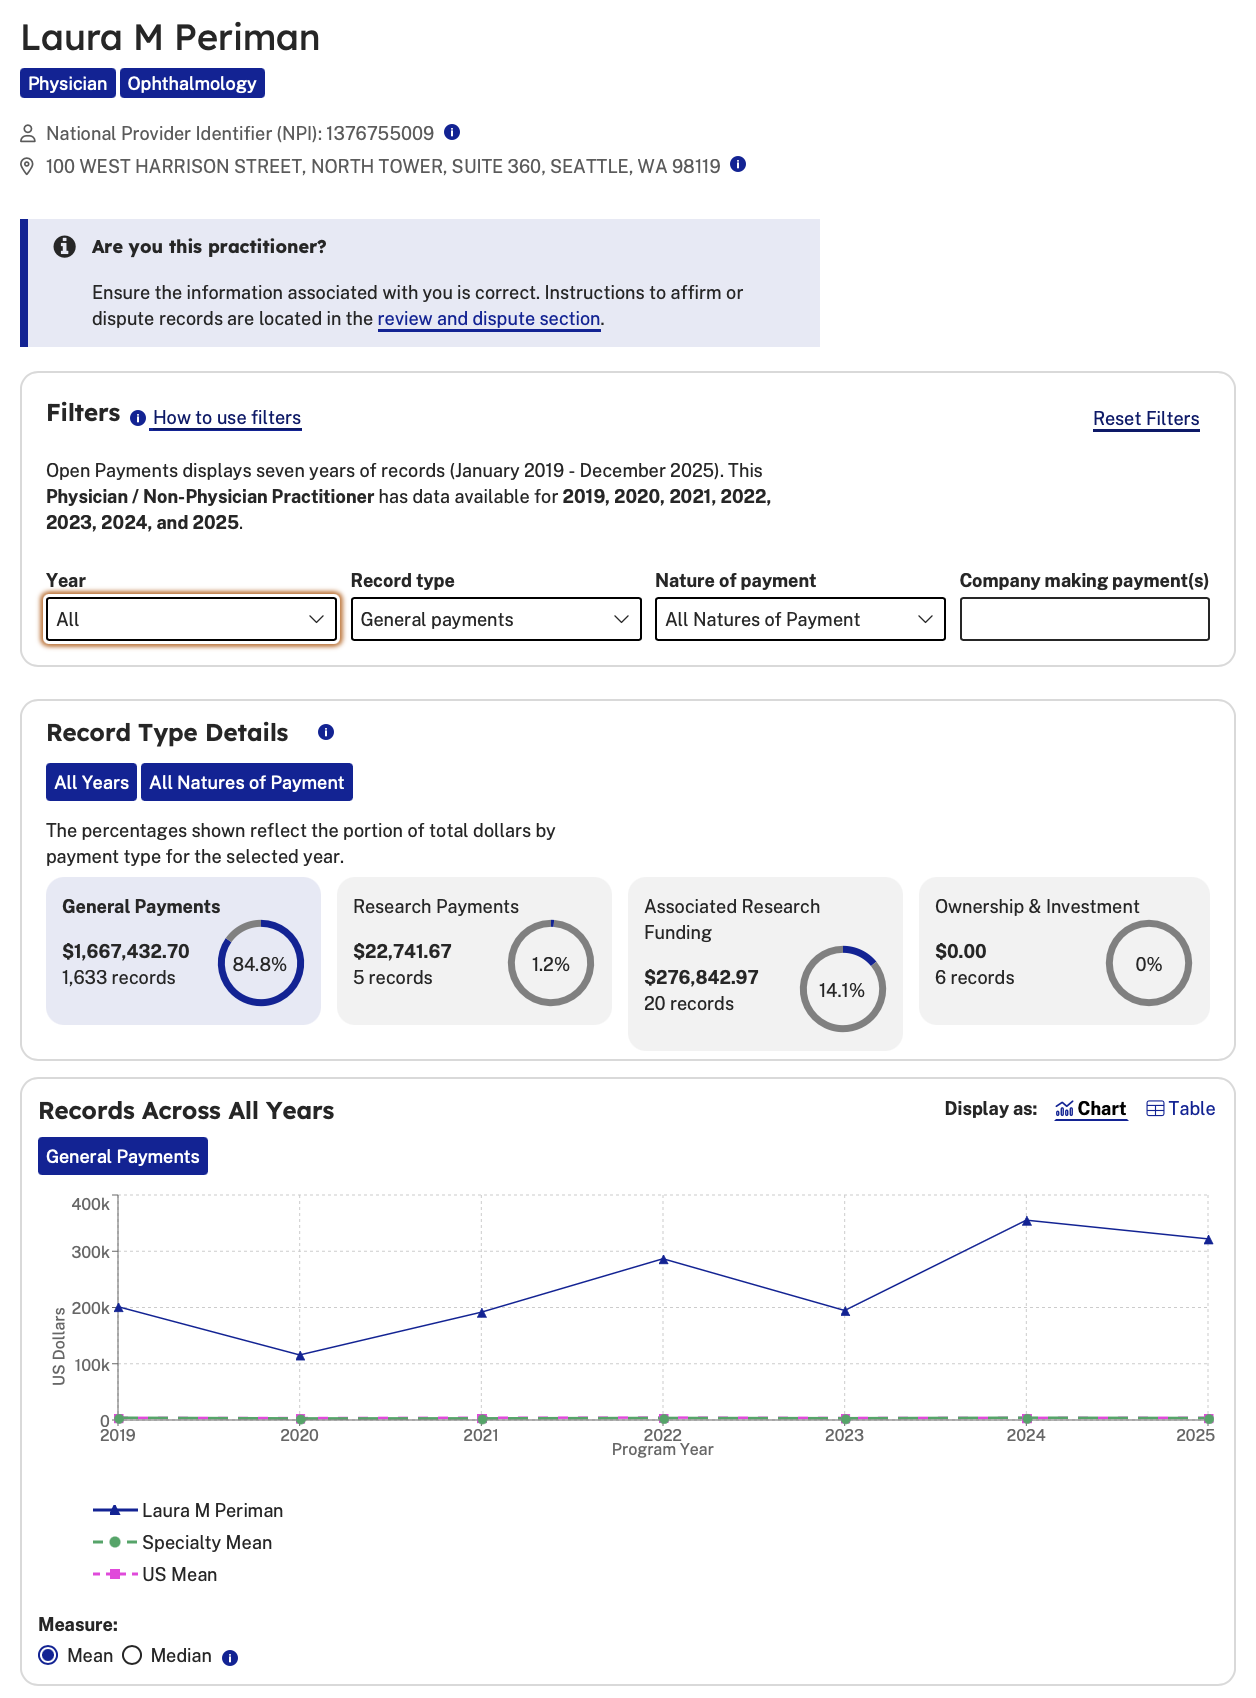Select the General Payments card
Viewport: 1256px width, 1698px height.
click(183, 951)
